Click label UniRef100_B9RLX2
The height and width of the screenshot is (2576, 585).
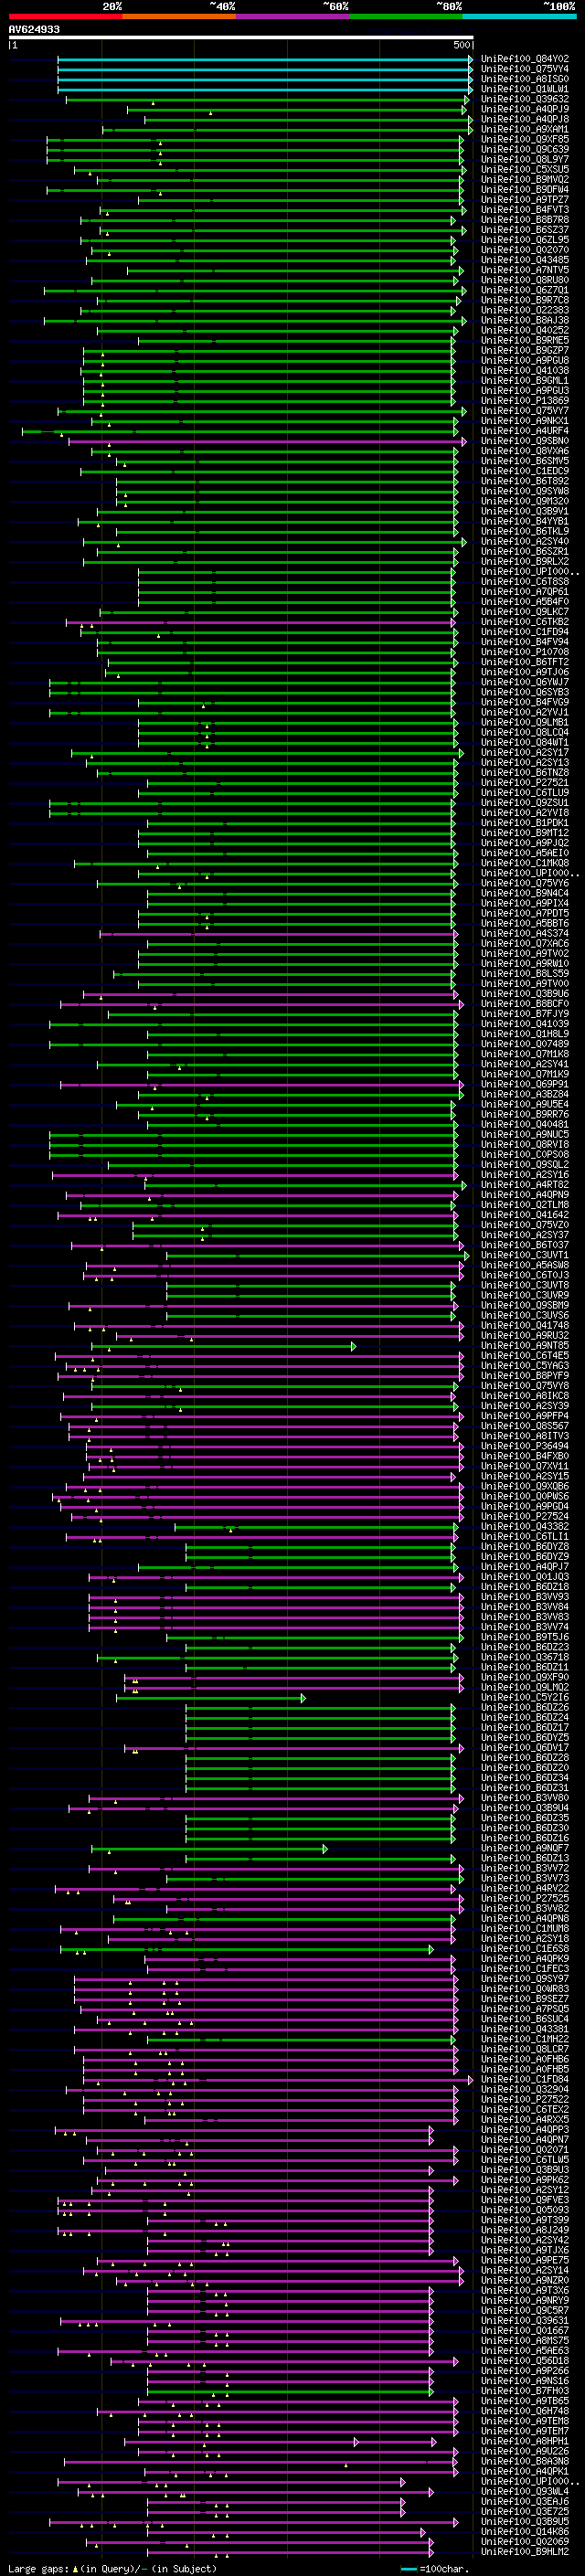pos(525,562)
